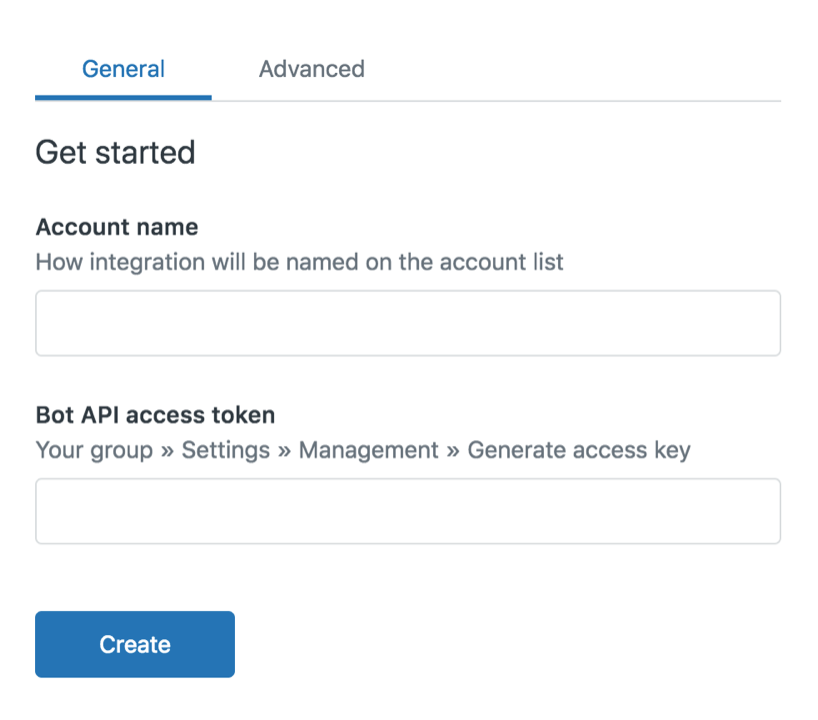Click the "Bot API access token" label
The height and width of the screenshot is (720, 818).
[155, 414]
